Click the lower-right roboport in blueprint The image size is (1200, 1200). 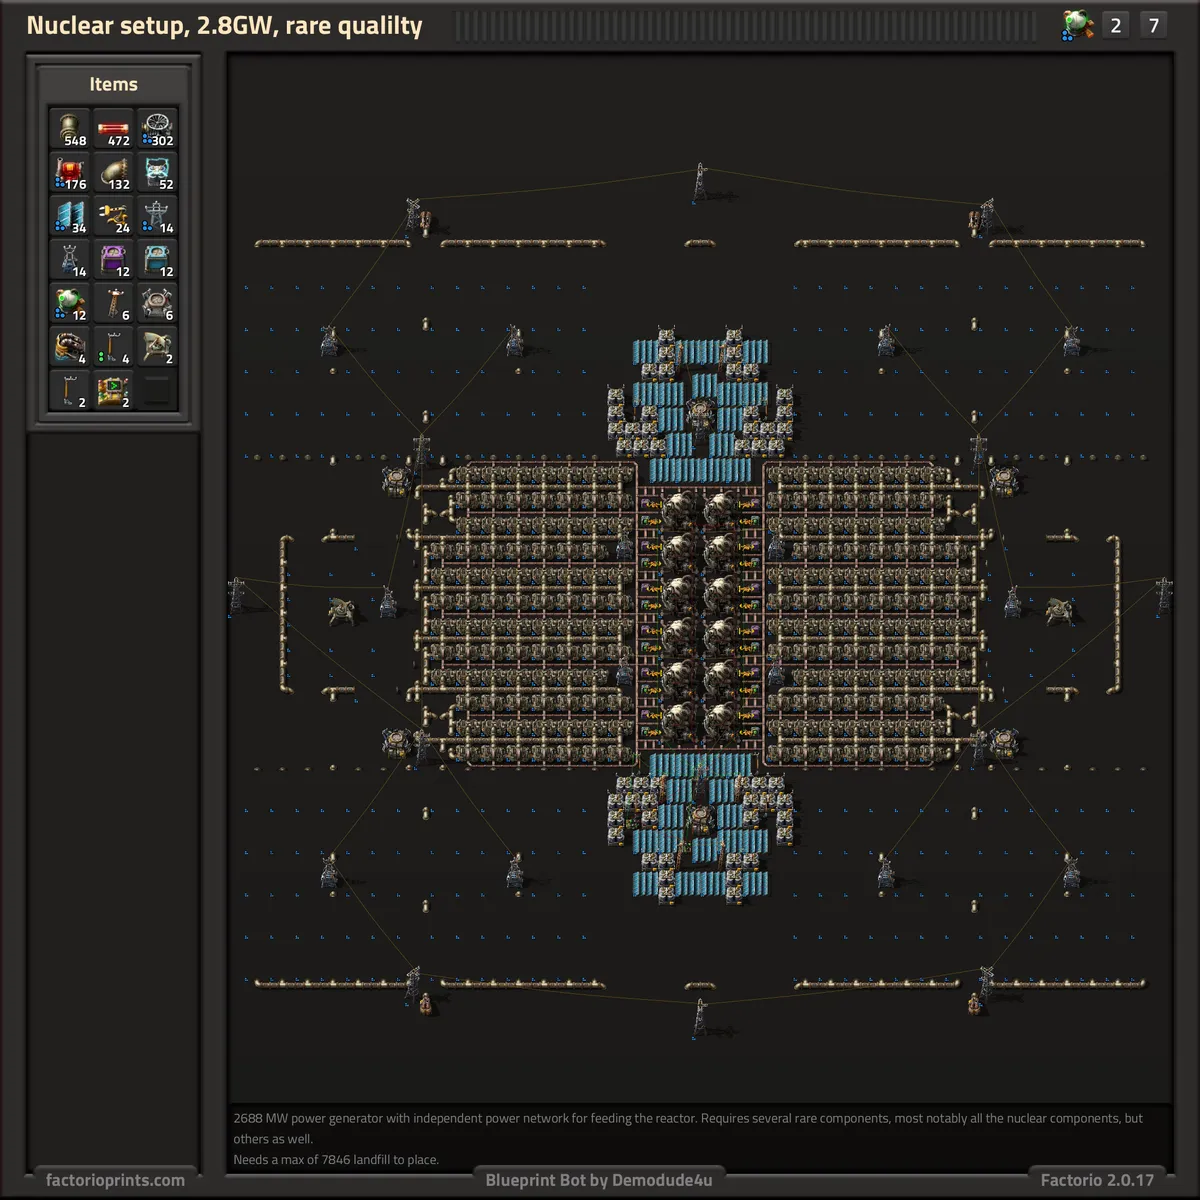1003,743
